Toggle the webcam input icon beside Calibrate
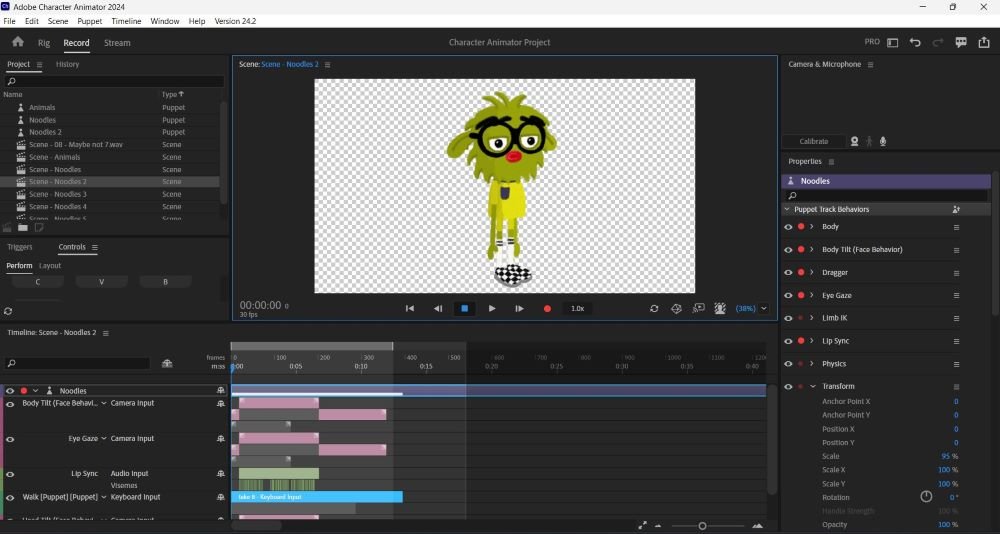Screen dimensions: 1000x534 (x=854, y=141)
